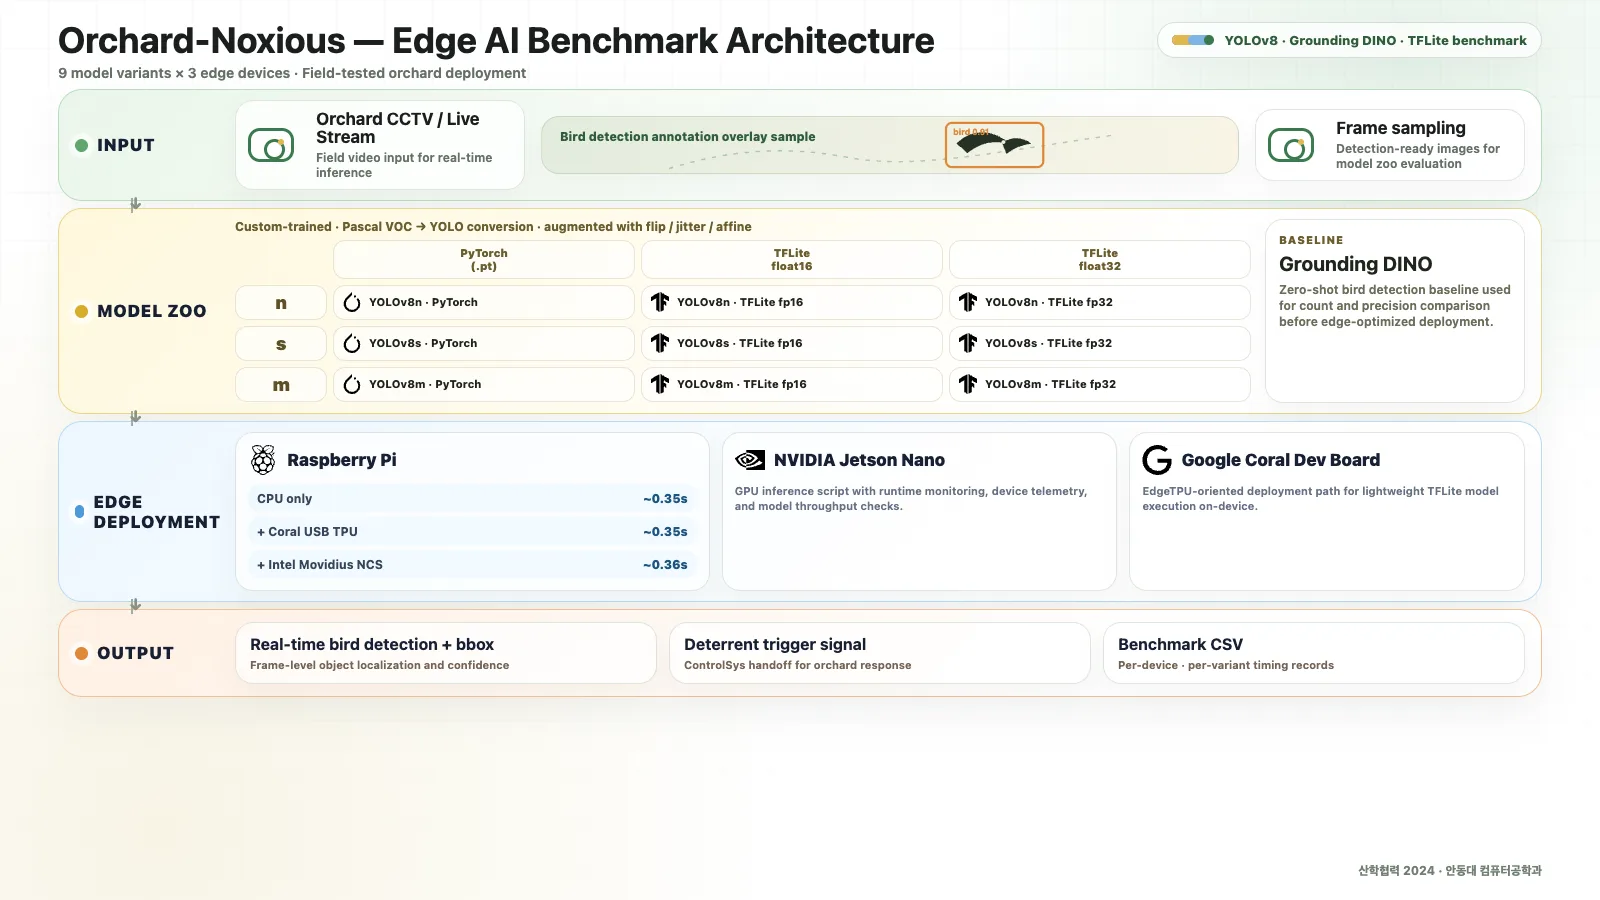Image resolution: width=1600 pixels, height=900 pixels.
Task: Select the 'n' model size row label
Action: tap(281, 302)
